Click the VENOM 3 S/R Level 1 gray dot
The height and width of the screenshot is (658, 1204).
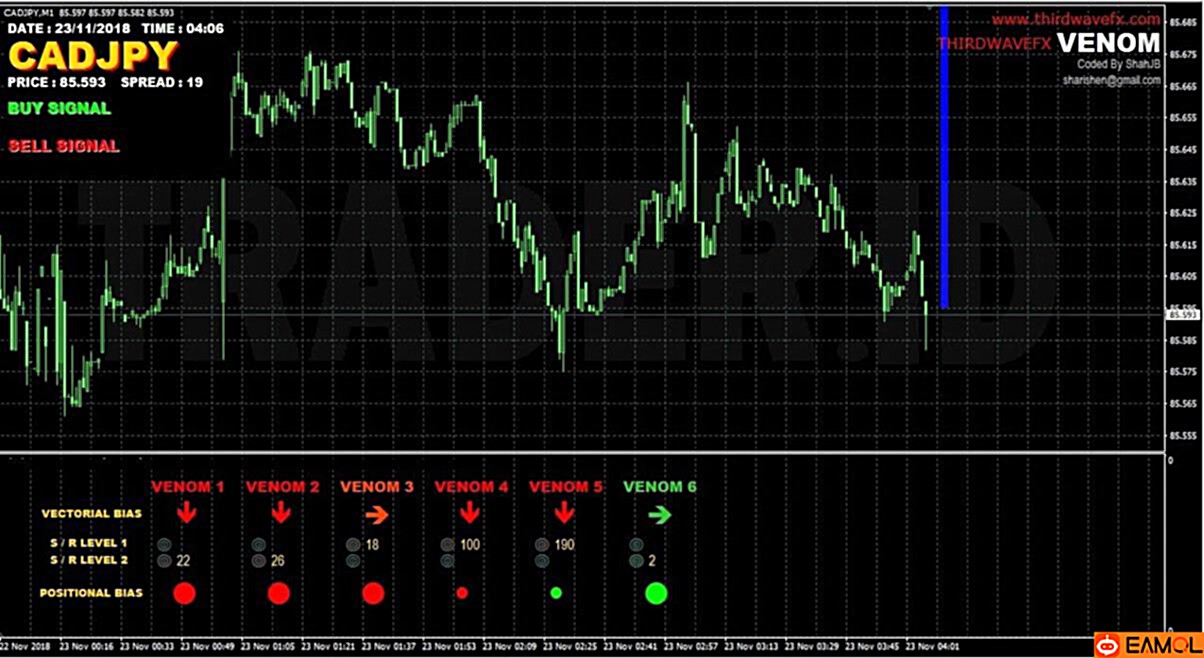353,545
